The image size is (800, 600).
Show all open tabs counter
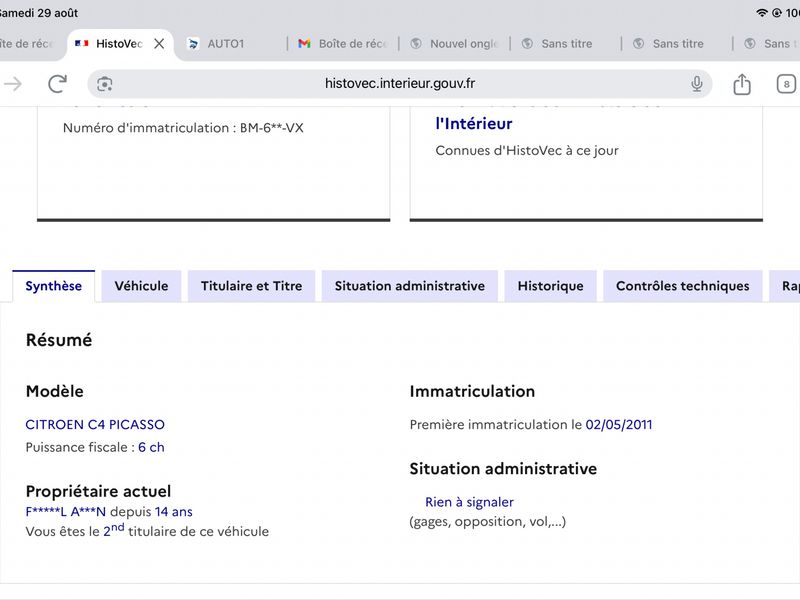[x=786, y=84]
